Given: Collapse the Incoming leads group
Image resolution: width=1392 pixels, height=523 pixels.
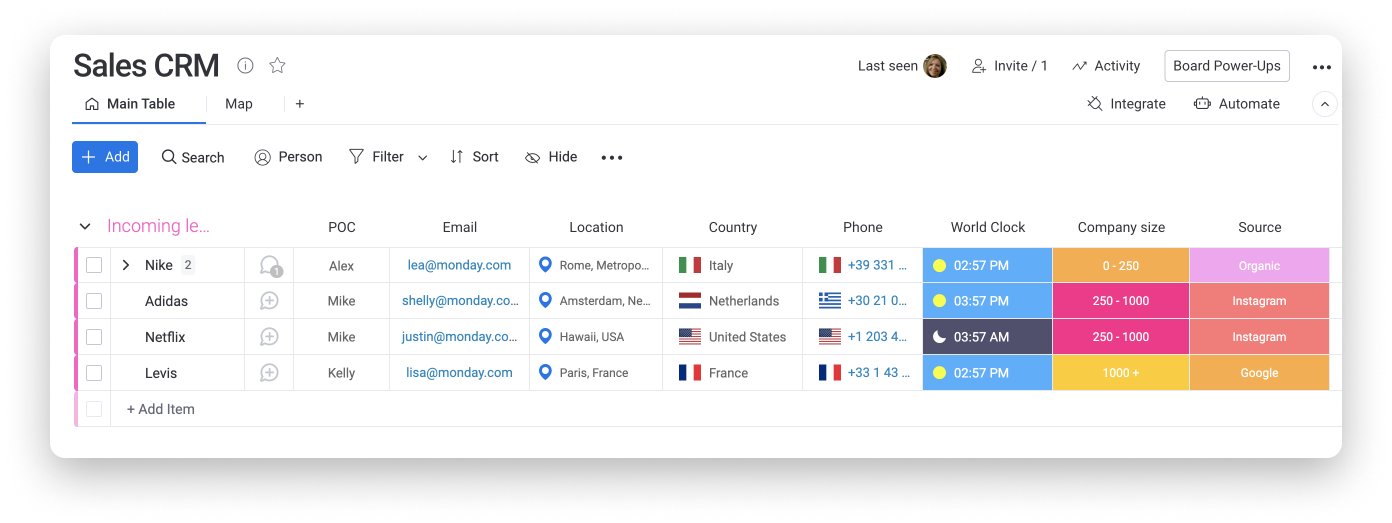Looking at the screenshot, I should pos(85,227).
